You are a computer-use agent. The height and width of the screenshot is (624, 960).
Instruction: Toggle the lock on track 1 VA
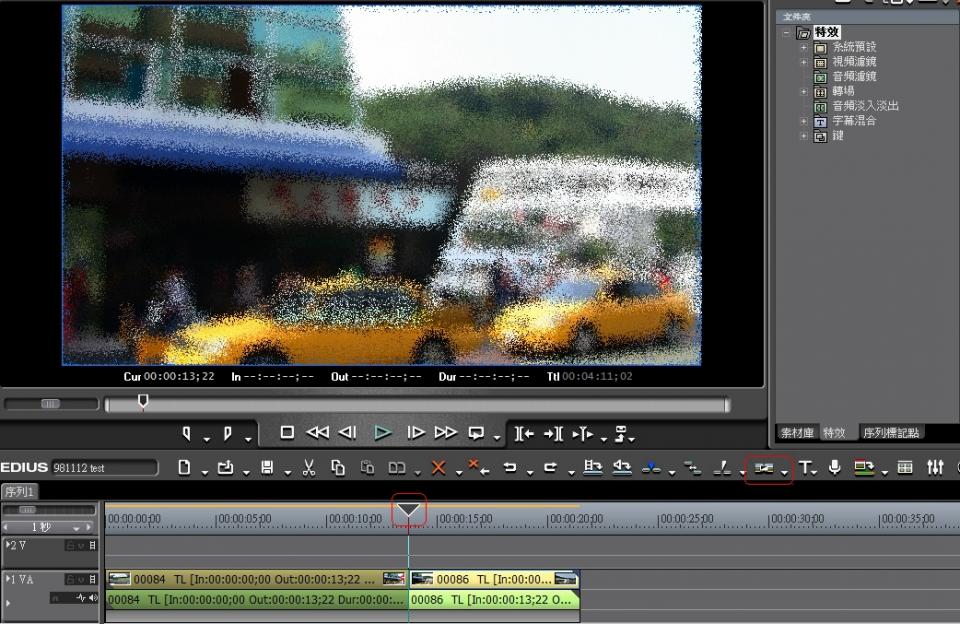(x=72, y=579)
